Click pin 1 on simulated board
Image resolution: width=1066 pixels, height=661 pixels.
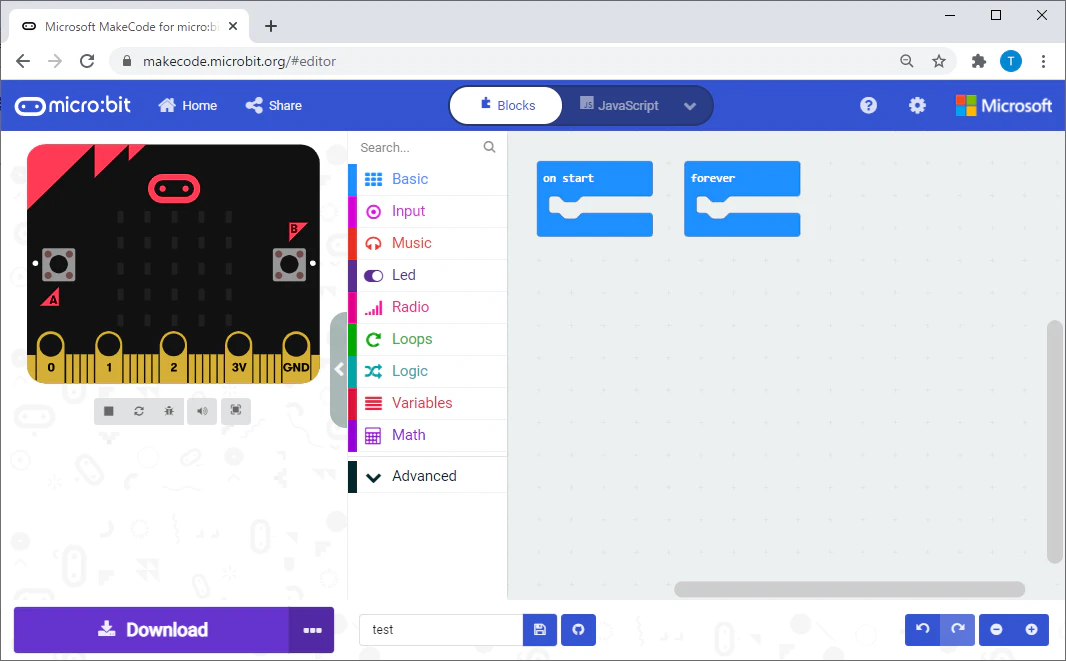click(109, 356)
